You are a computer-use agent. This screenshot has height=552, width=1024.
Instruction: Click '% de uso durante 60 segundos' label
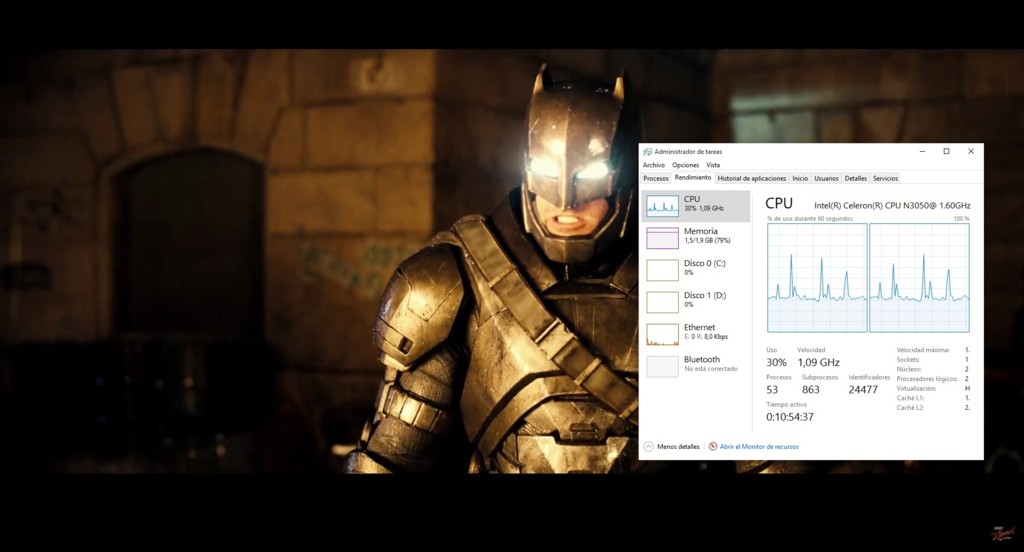pos(810,219)
